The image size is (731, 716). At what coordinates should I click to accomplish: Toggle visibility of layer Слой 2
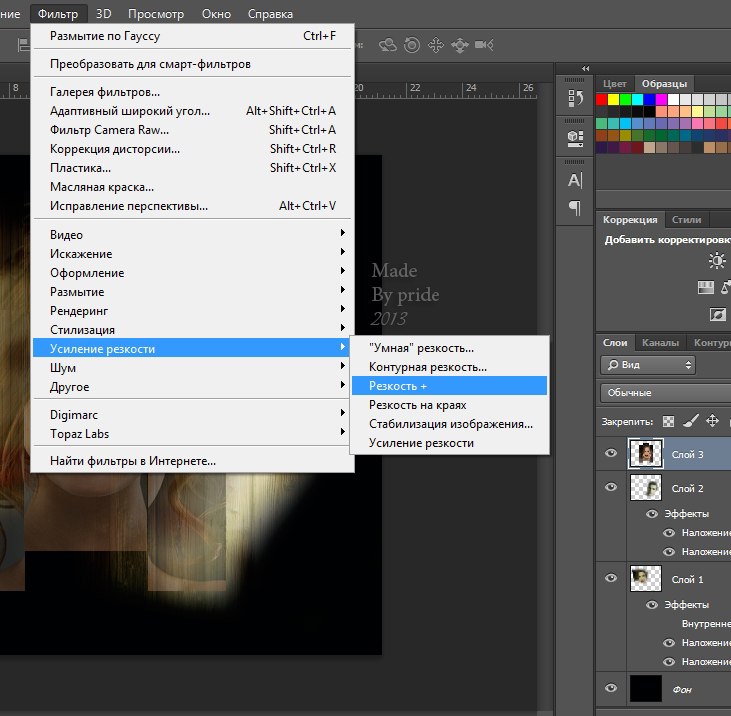[x=612, y=488]
